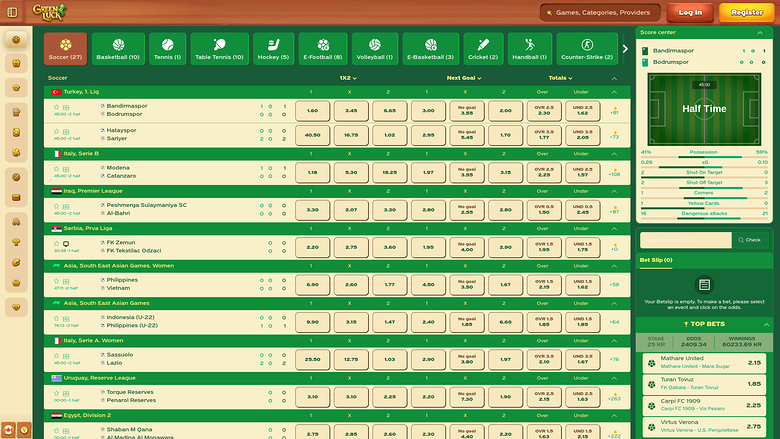Click the Log In button

(x=690, y=12)
